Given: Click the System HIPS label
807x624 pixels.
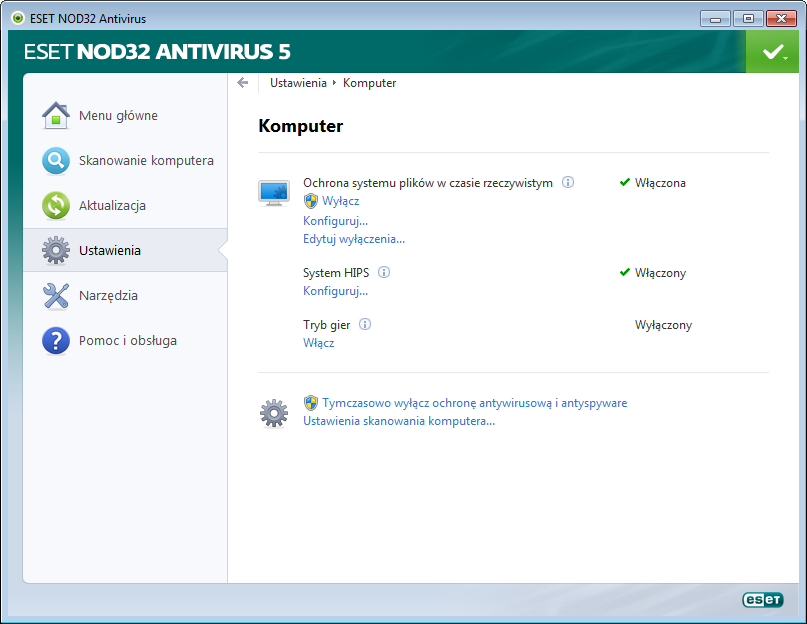Looking at the screenshot, I should (336, 273).
